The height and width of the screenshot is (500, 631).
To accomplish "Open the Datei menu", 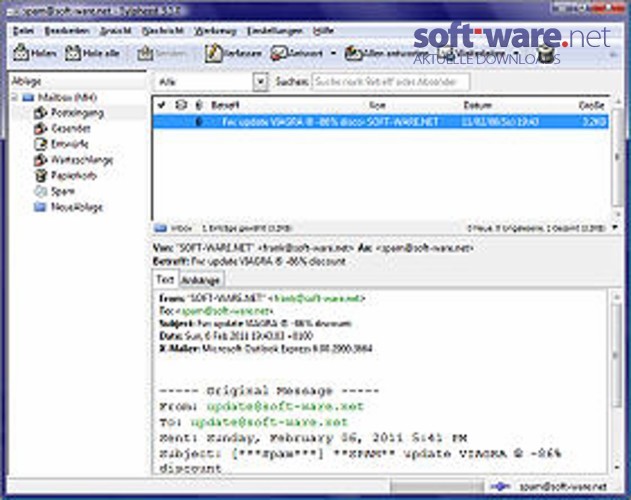I will click(x=23, y=31).
